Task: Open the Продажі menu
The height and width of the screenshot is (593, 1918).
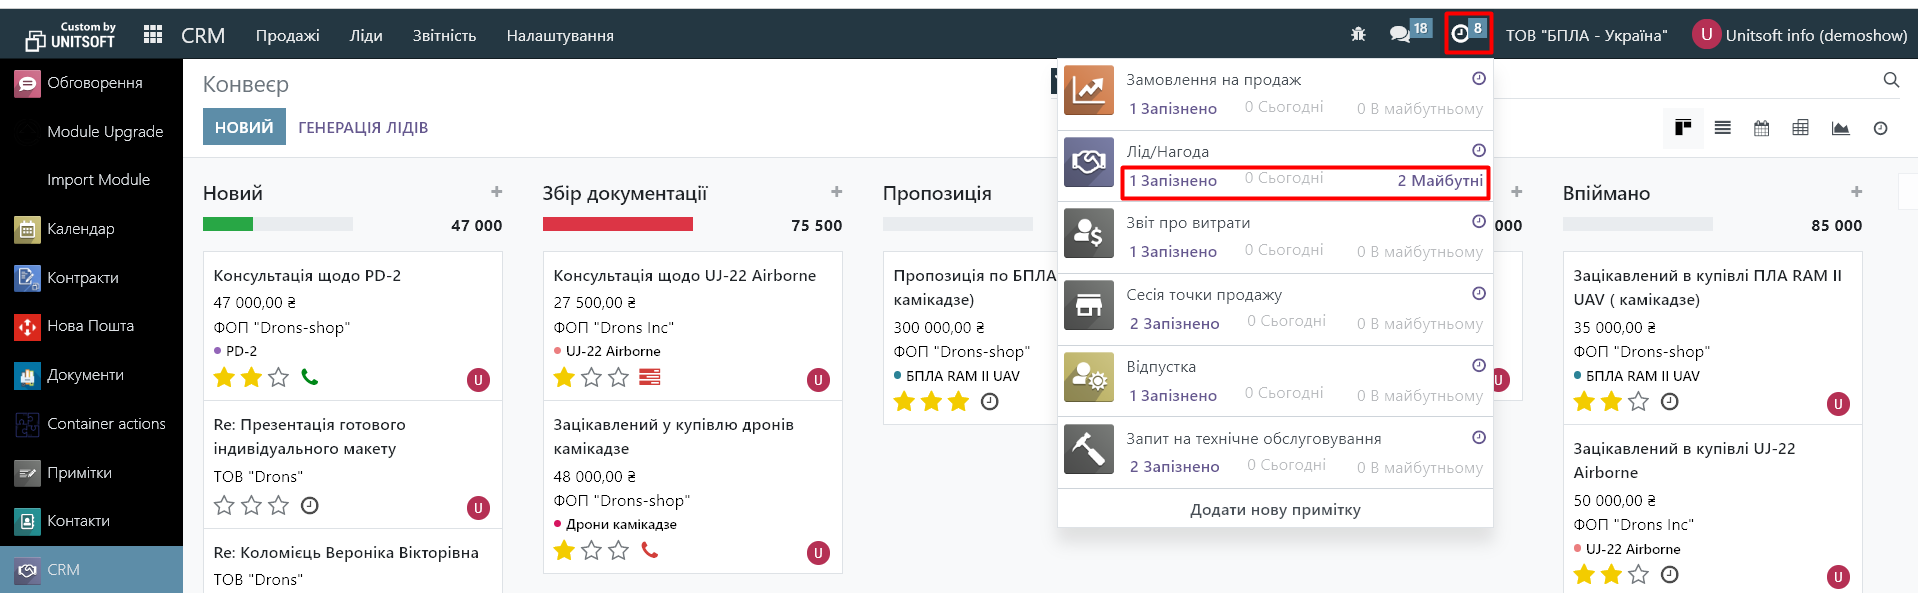Action: 287,35
